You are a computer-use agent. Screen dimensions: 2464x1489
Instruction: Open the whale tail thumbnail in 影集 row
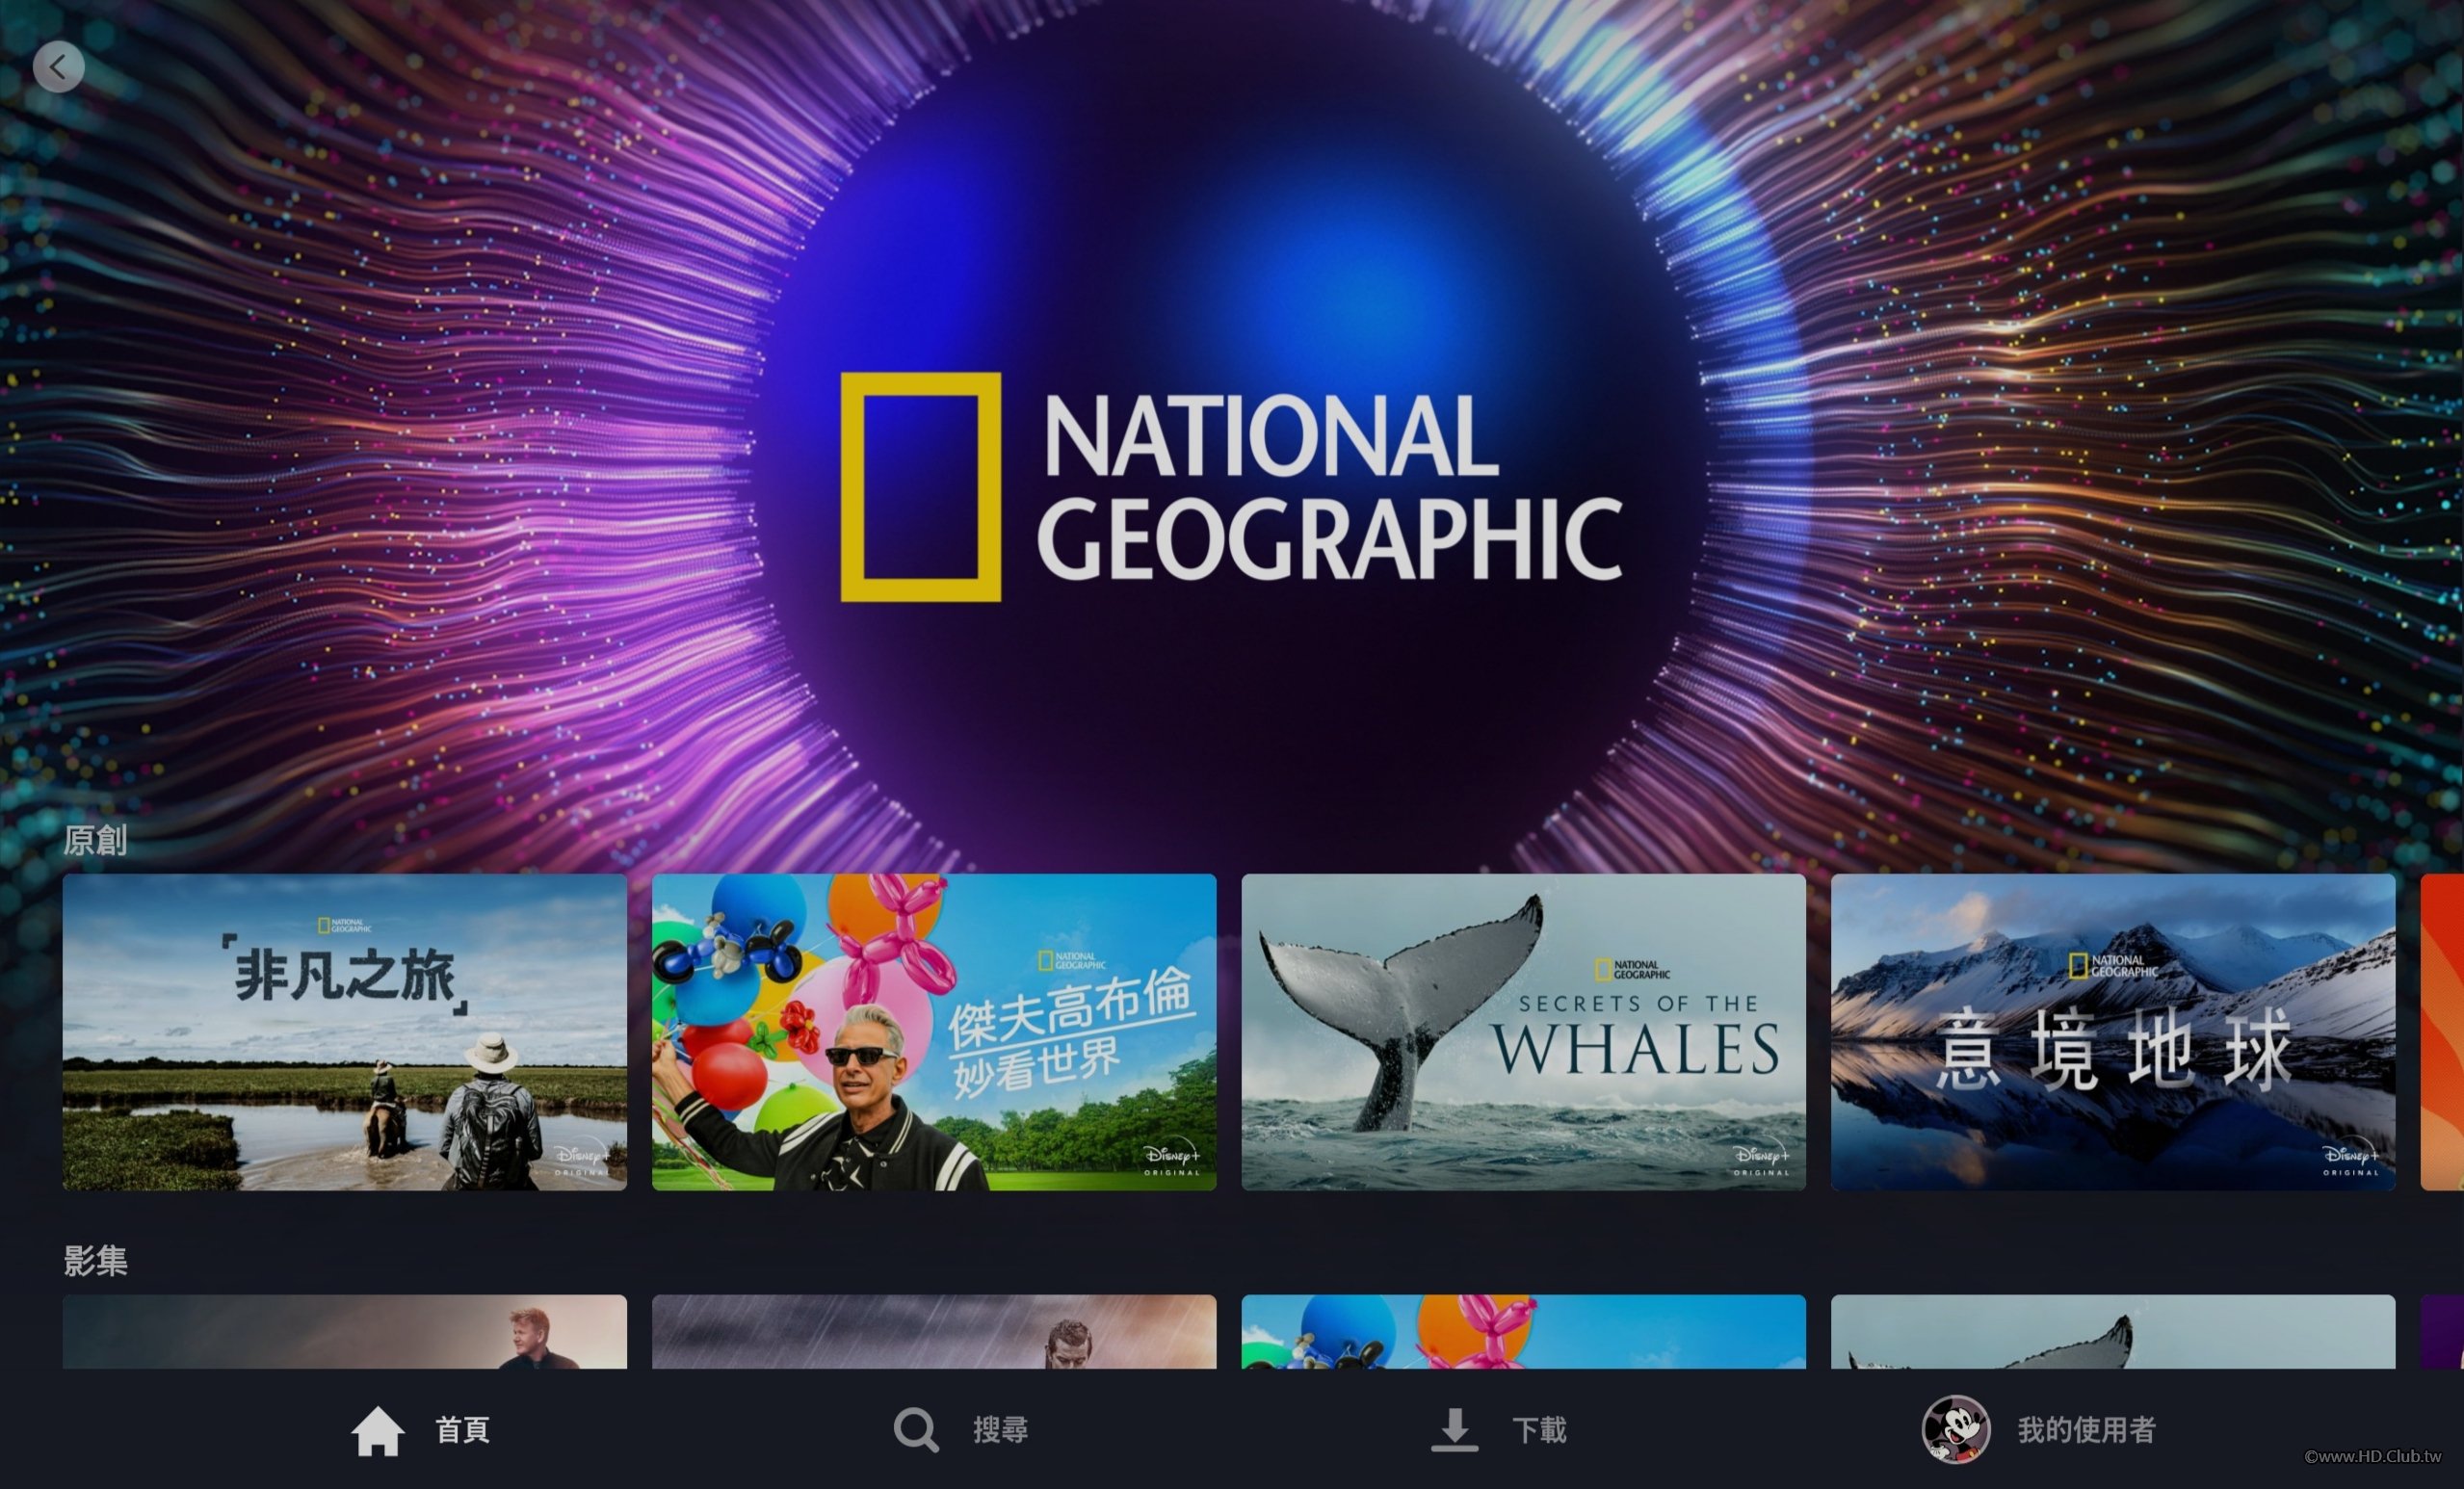click(x=2112, y=1332)
